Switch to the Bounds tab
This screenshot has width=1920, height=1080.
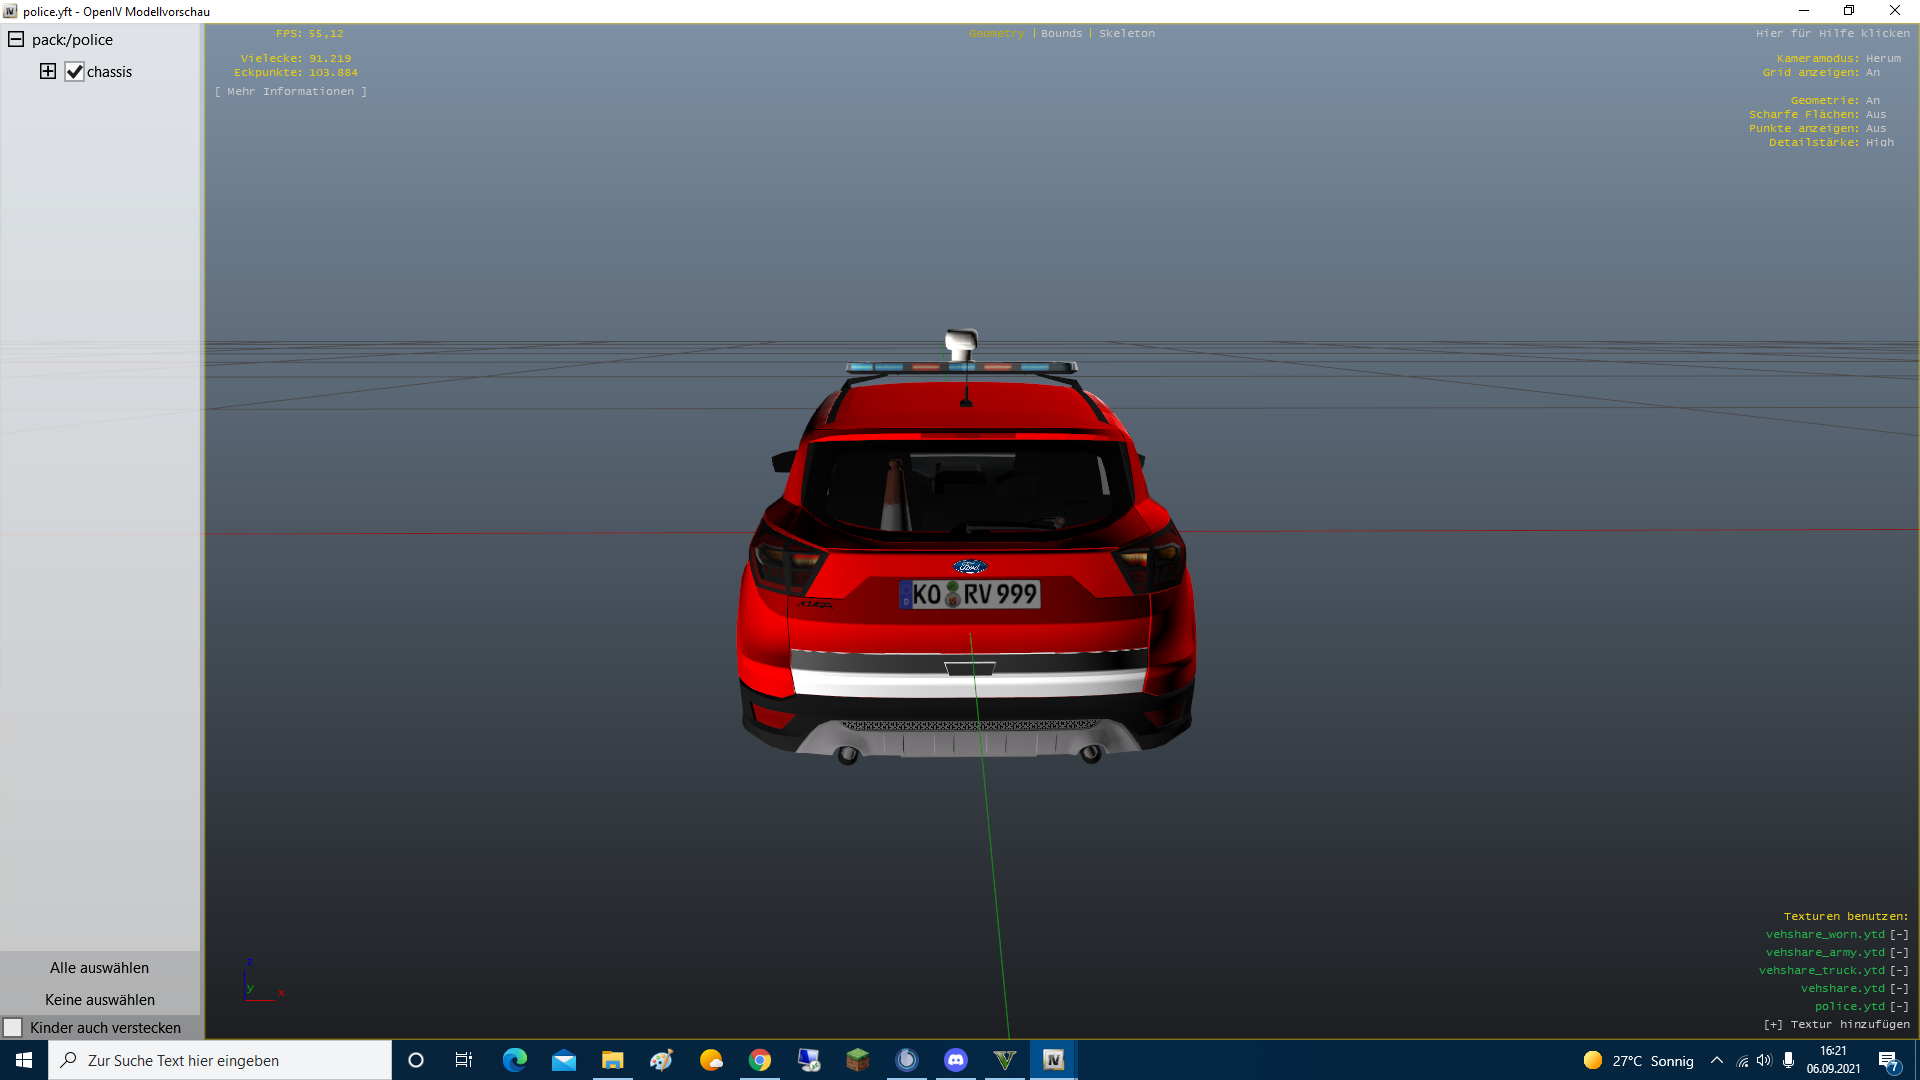1061,33
